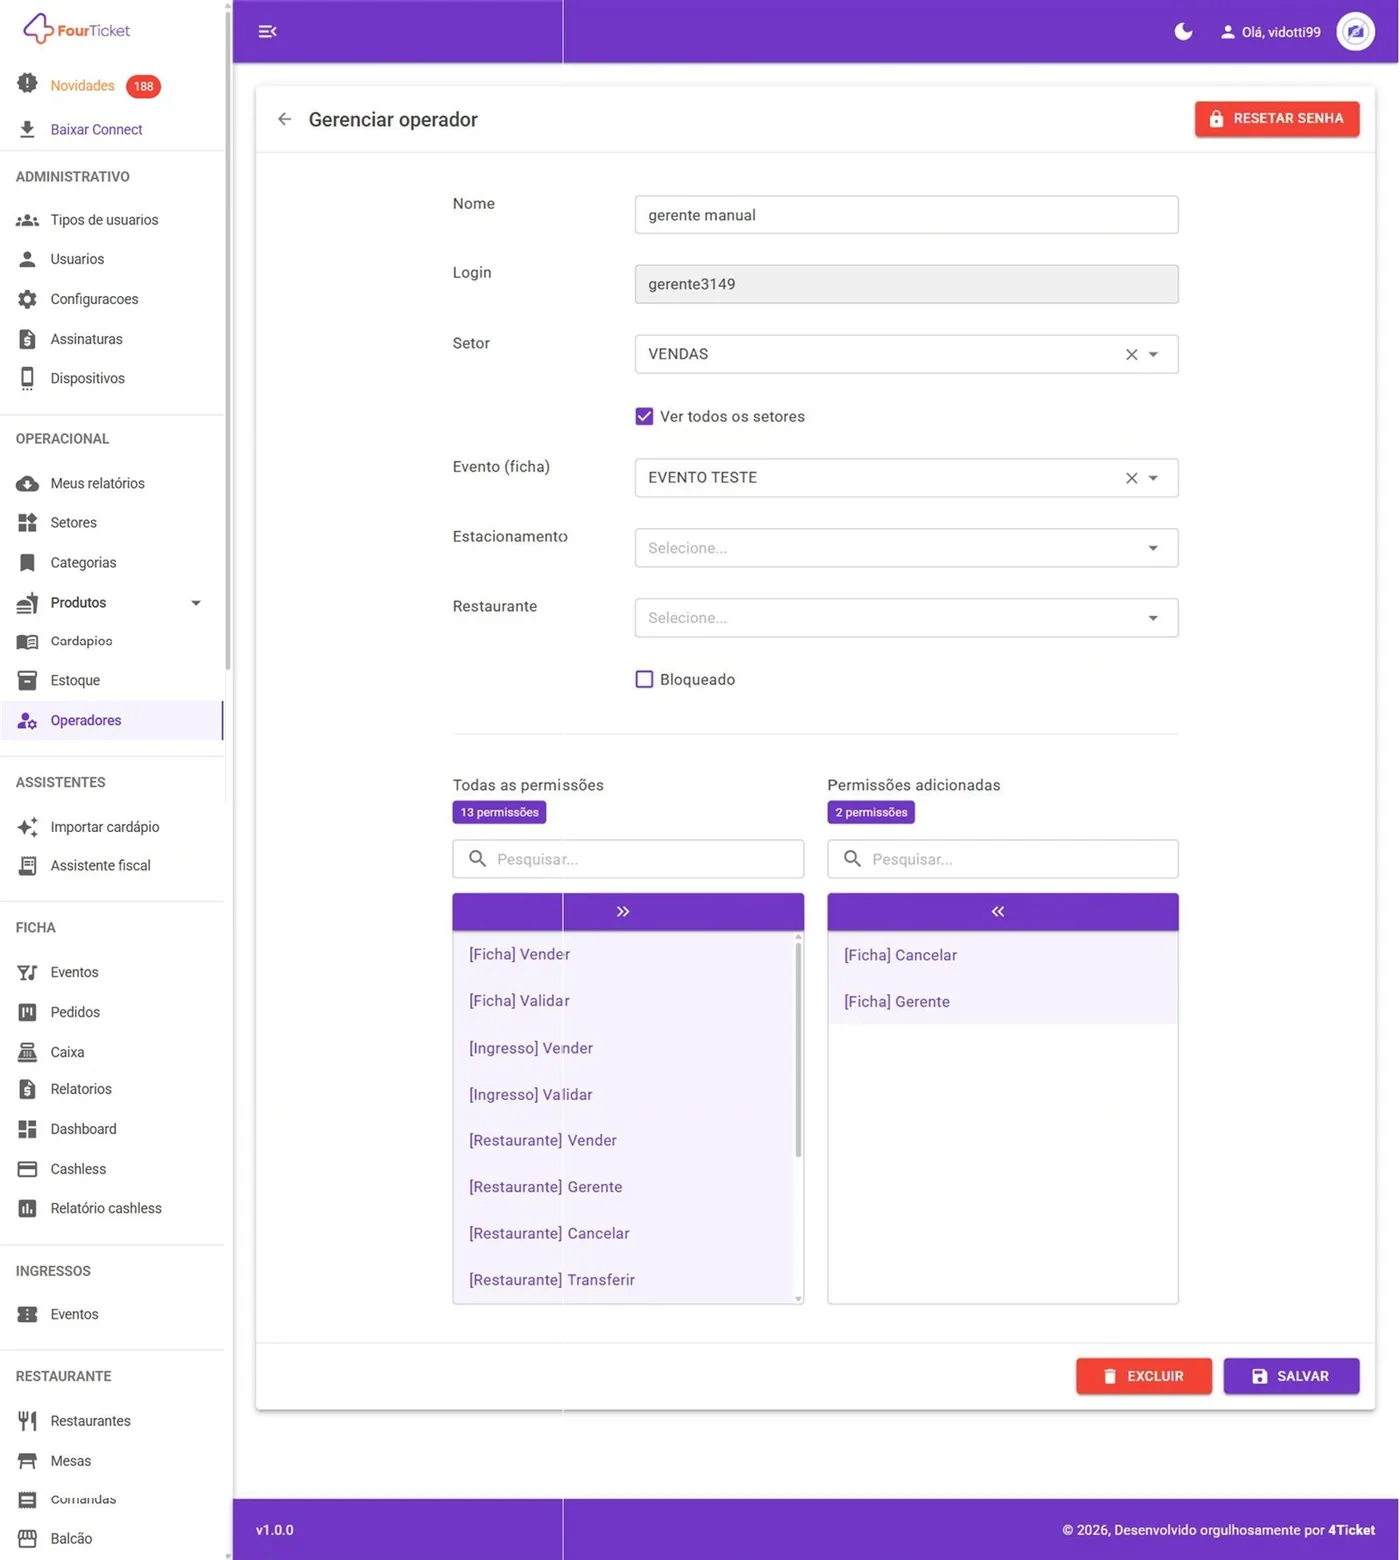Open Novidades from the badge icon
This screenshot has width=1400, height=1560.
[27, 84]
